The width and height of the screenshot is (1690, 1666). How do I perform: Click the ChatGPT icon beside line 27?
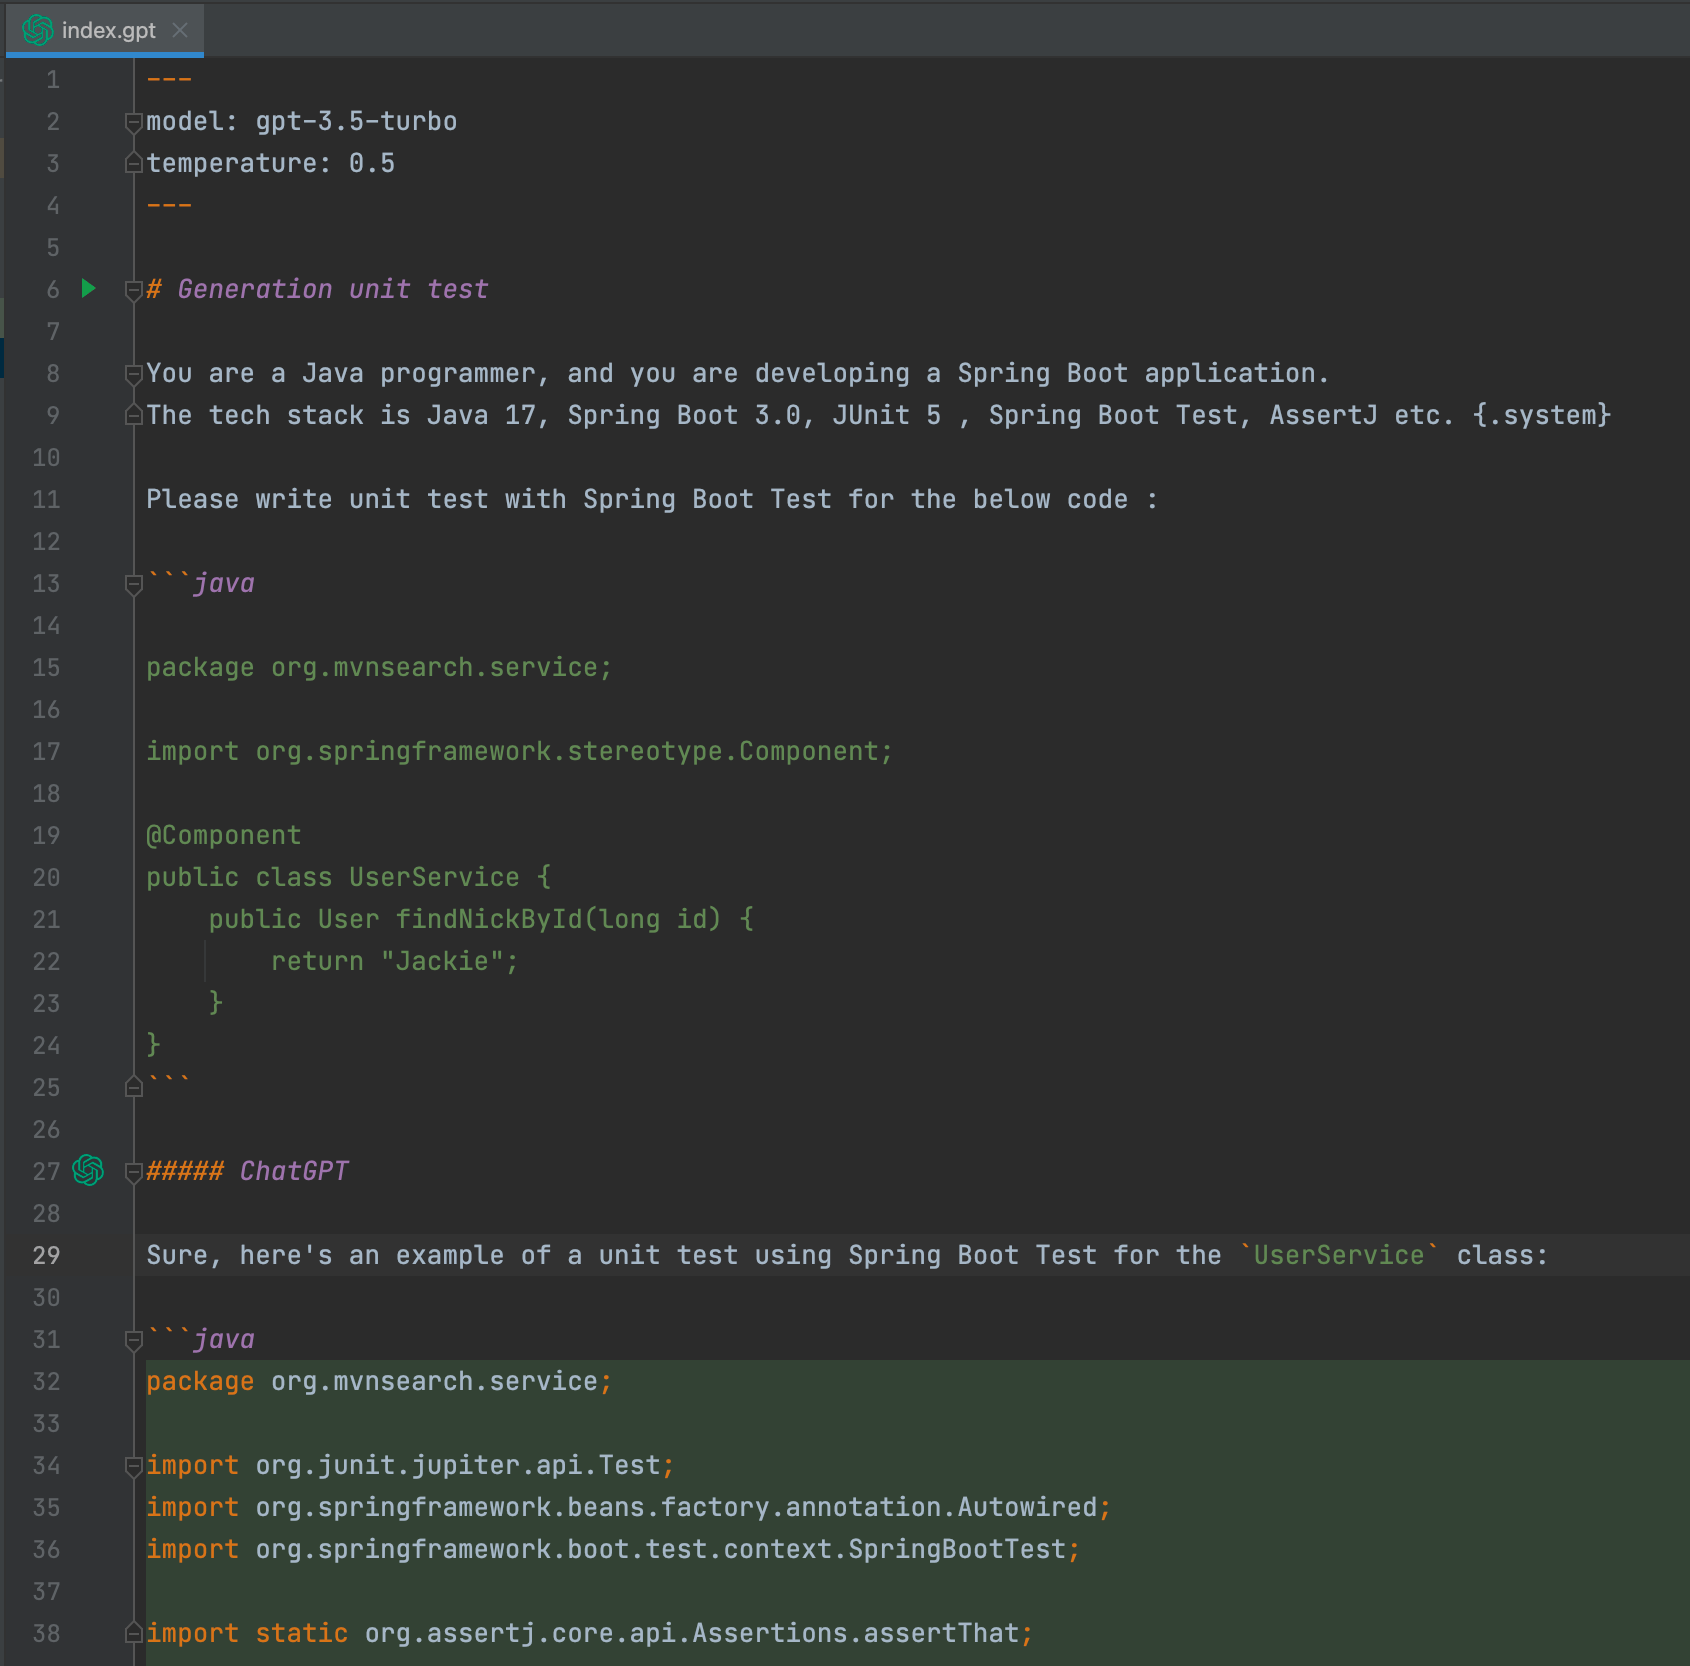click(x=89, y=1171)
